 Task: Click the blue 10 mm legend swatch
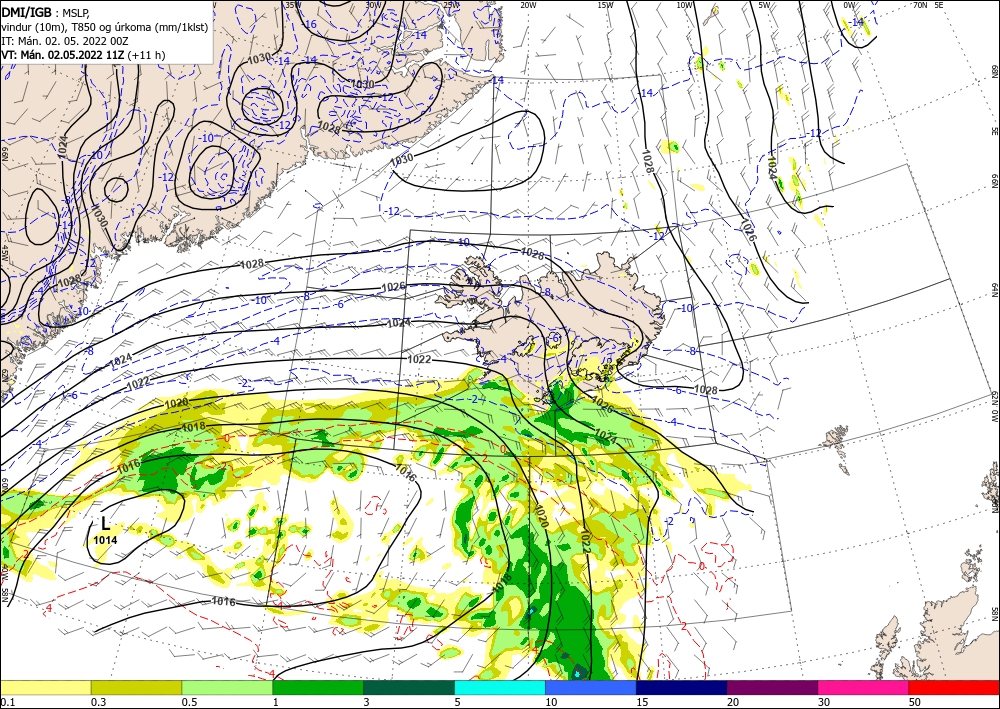click(591, 687)
